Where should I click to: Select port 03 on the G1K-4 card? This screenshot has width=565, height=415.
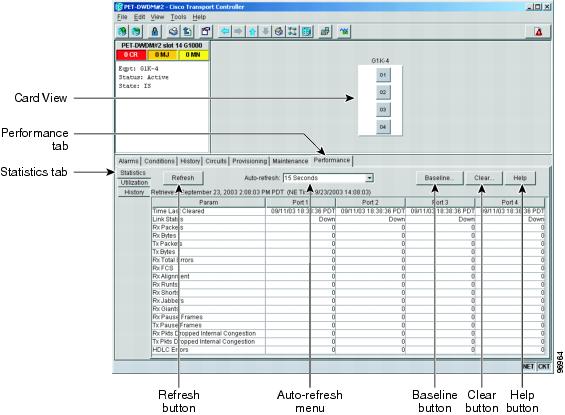click(383, 110)
